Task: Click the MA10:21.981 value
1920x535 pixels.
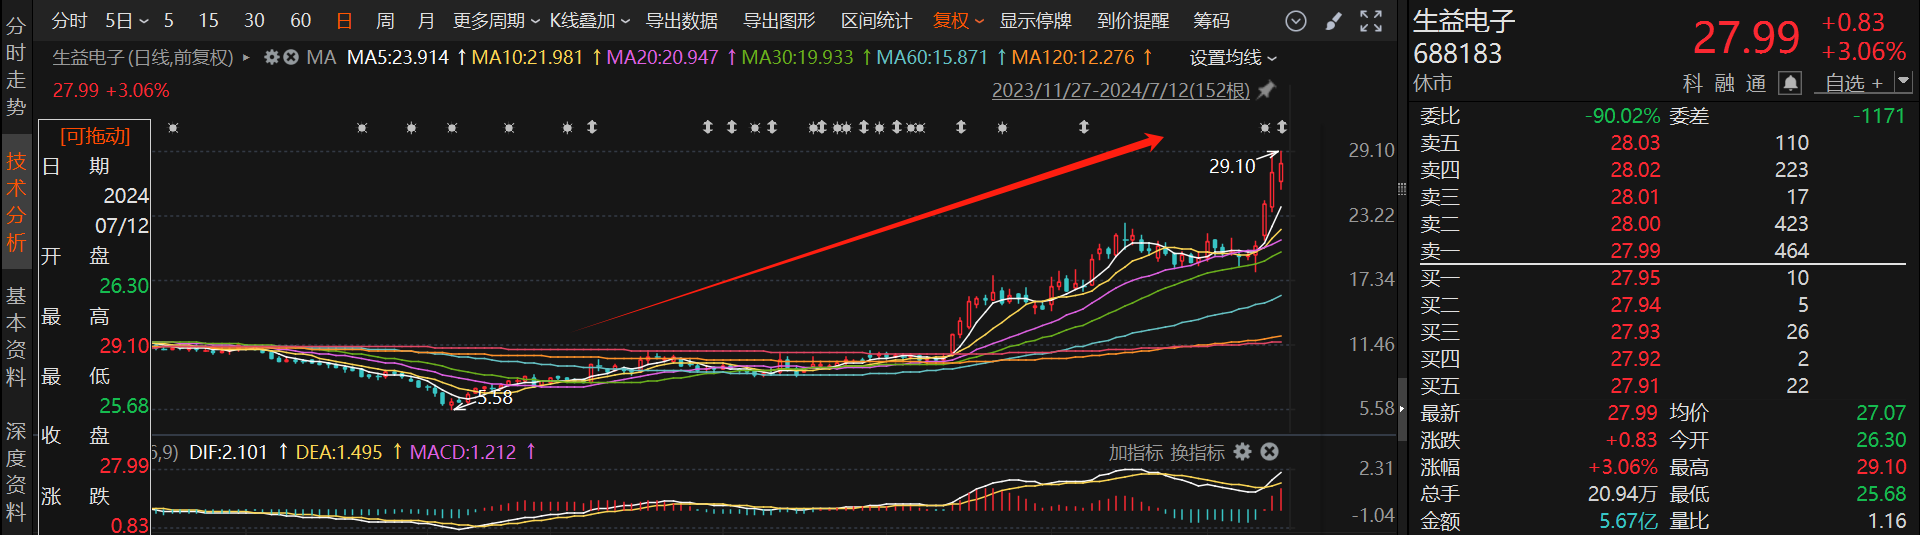Action: pos(527,58)
